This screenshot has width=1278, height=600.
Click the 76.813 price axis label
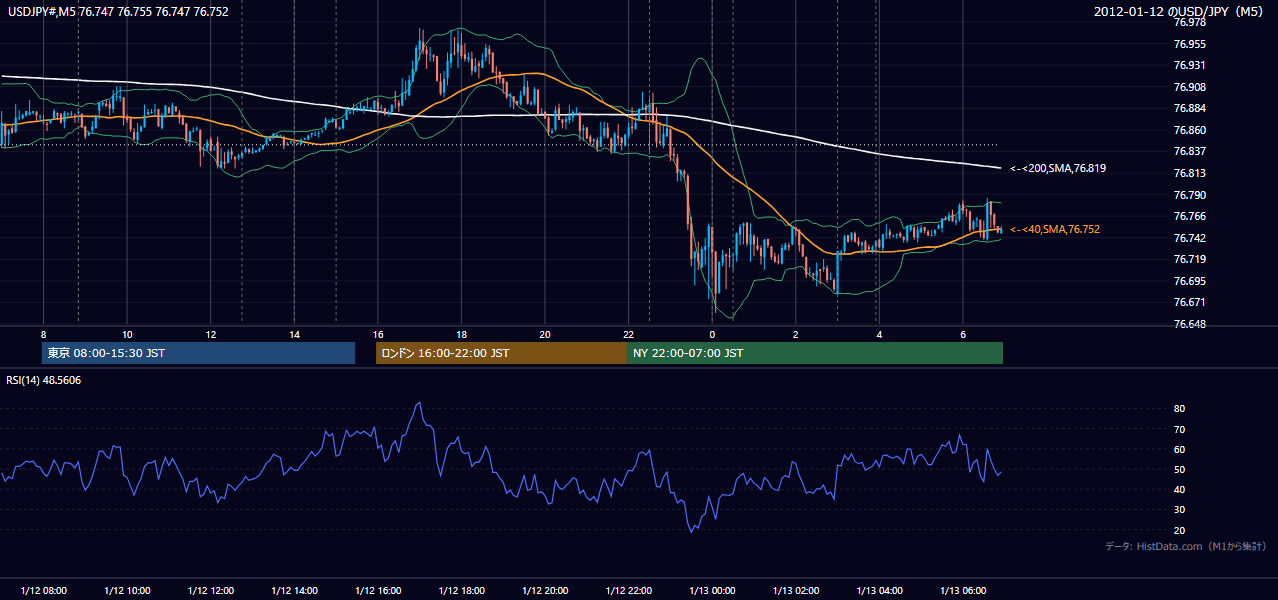(1189, 173)
